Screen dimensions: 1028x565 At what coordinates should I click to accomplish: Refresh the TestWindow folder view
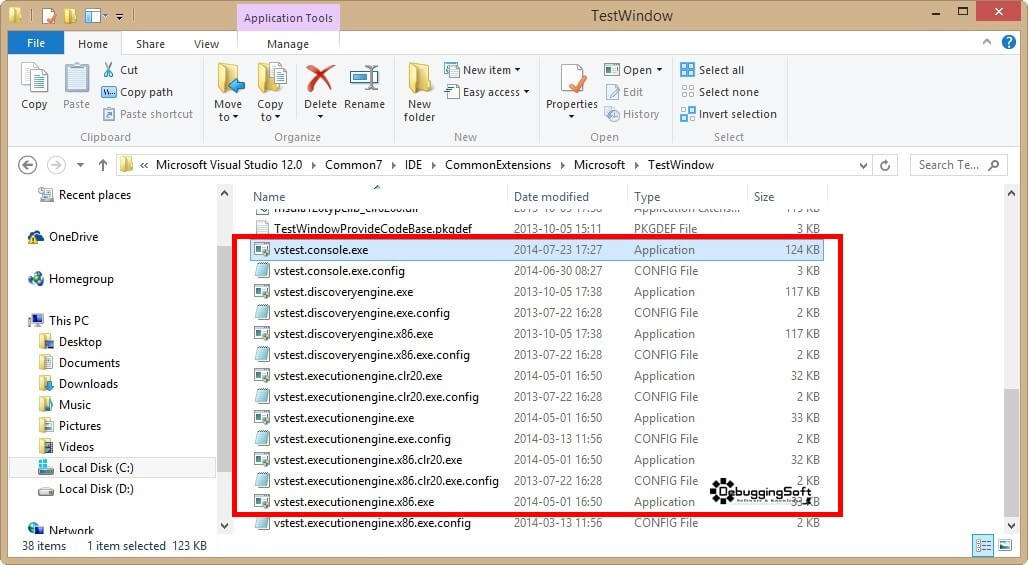885,165
